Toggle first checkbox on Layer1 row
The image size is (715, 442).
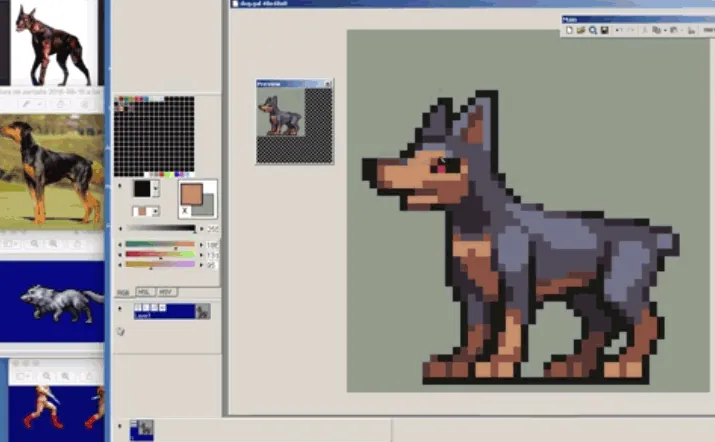pos(138,308)
